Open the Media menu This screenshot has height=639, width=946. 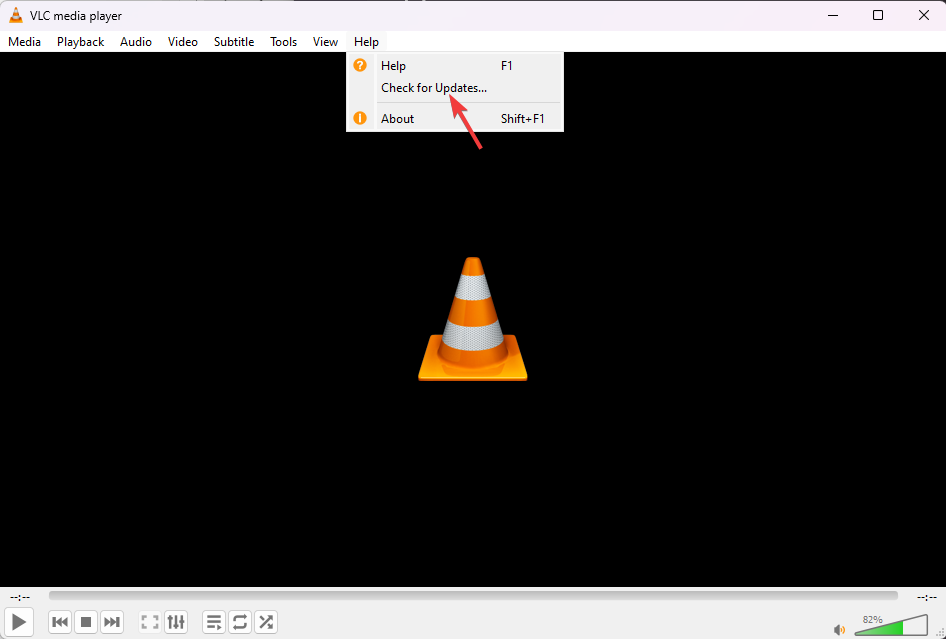coord(25,42)
